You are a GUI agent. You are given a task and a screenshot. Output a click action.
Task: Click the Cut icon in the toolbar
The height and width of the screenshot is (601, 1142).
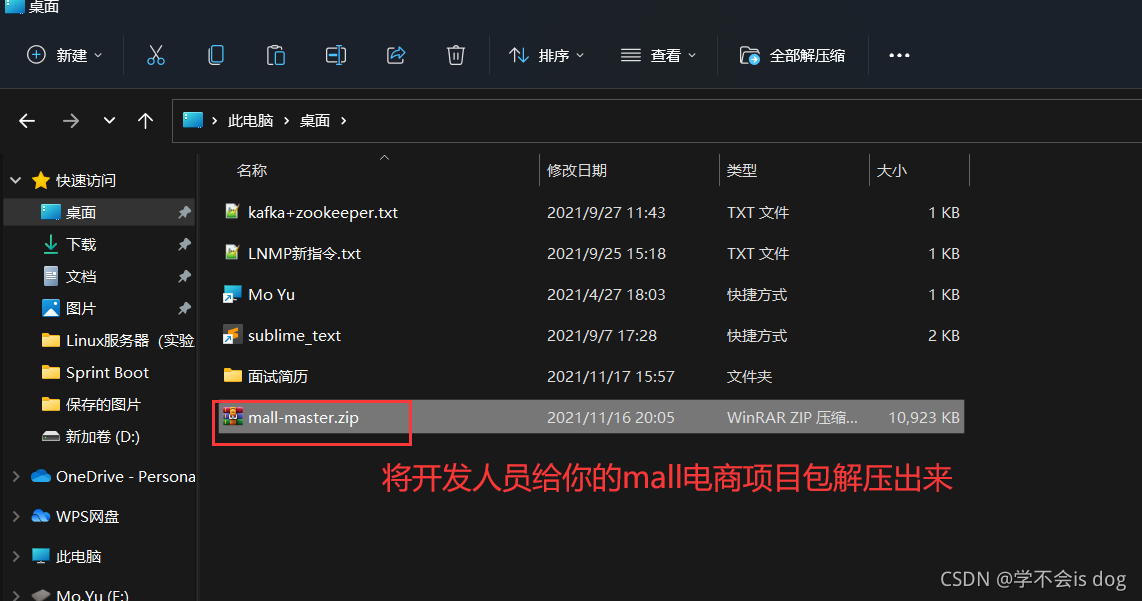(x=156, y=55)
